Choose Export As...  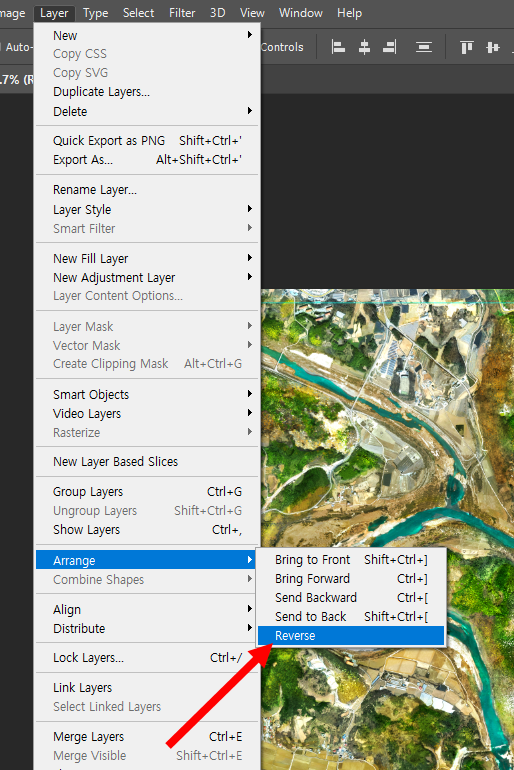[147, 160]
